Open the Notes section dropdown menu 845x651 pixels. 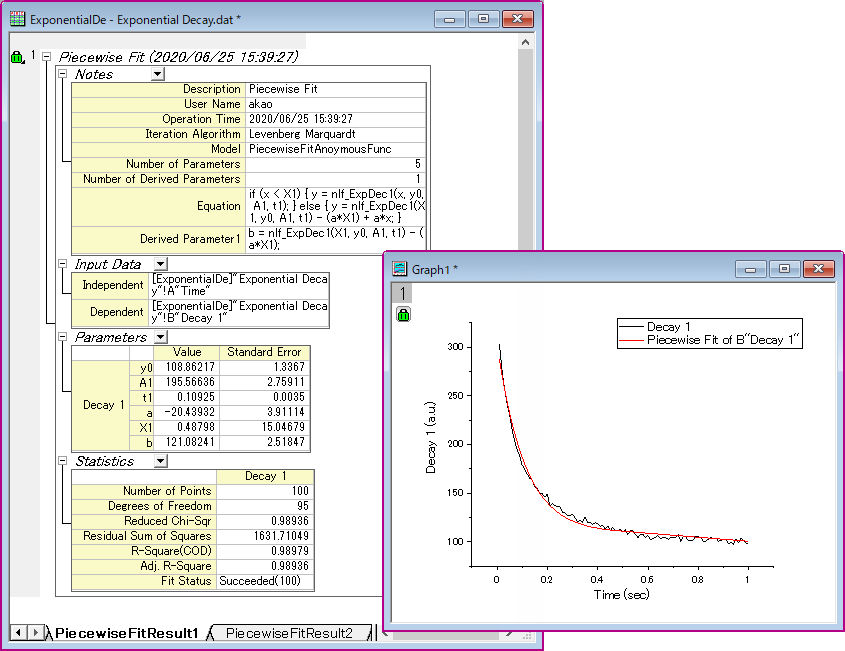pyautogui.click(x=158, y=74)
